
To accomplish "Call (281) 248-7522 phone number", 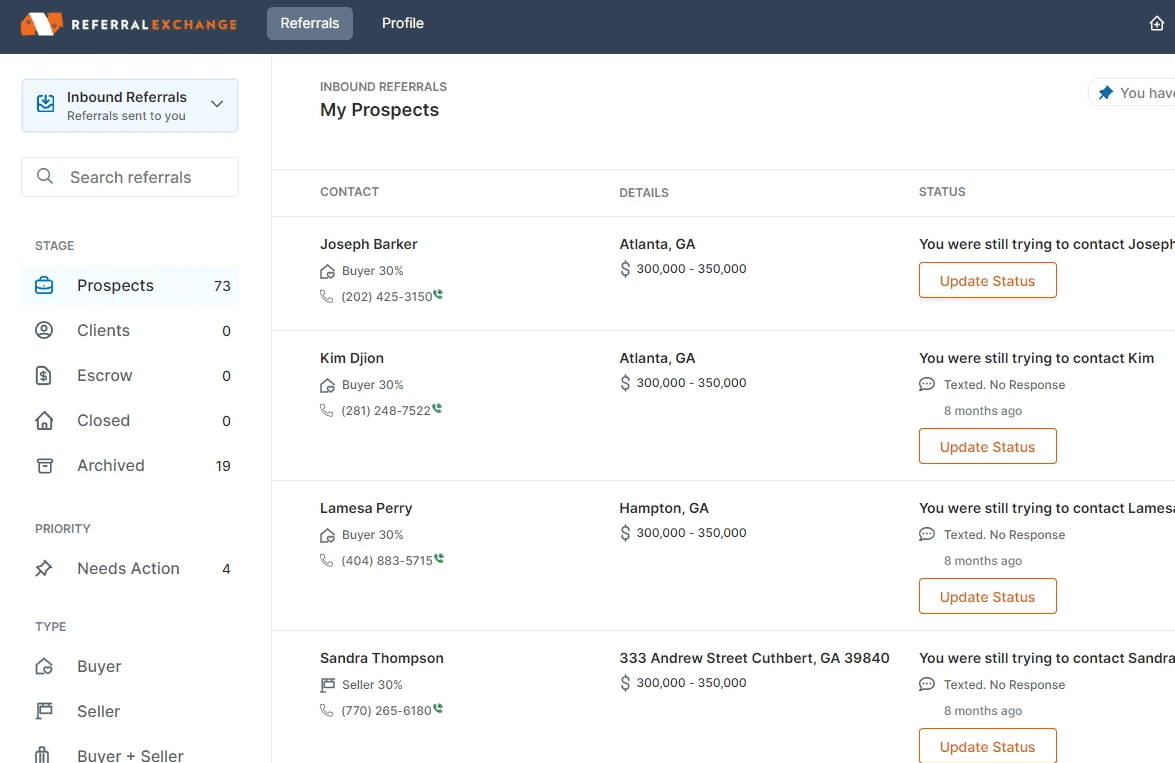I will tap(386, 411).
